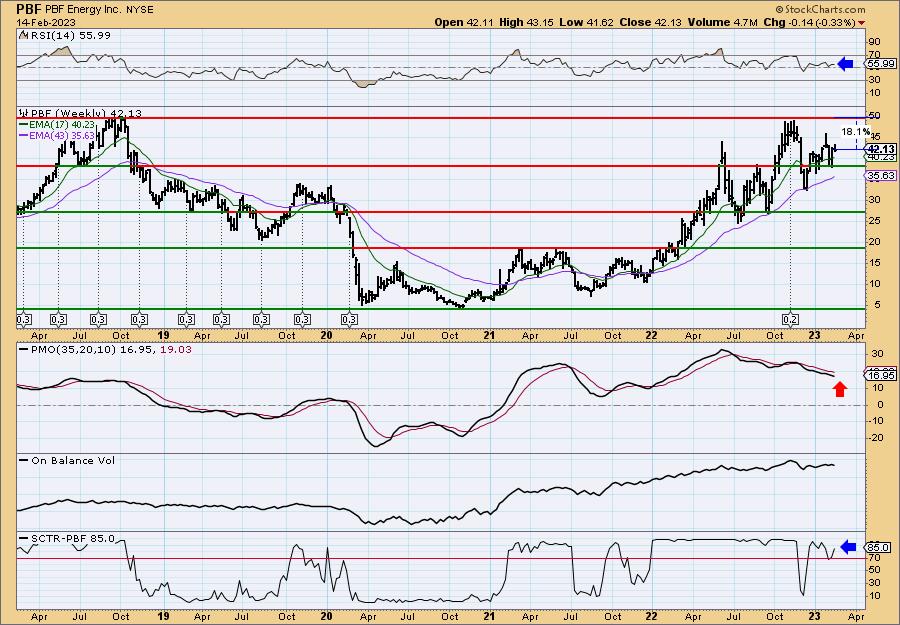Click the PMO(35,20,10) 16.95, 19.03 legend

click(x=106, y=349)
